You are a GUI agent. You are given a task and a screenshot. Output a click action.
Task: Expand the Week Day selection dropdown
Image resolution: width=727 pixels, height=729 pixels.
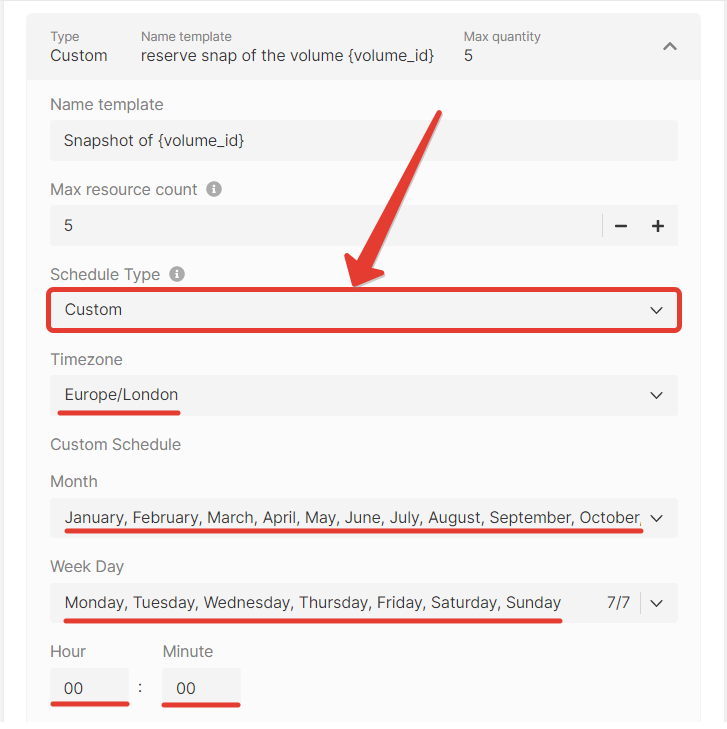coord(364,603)
